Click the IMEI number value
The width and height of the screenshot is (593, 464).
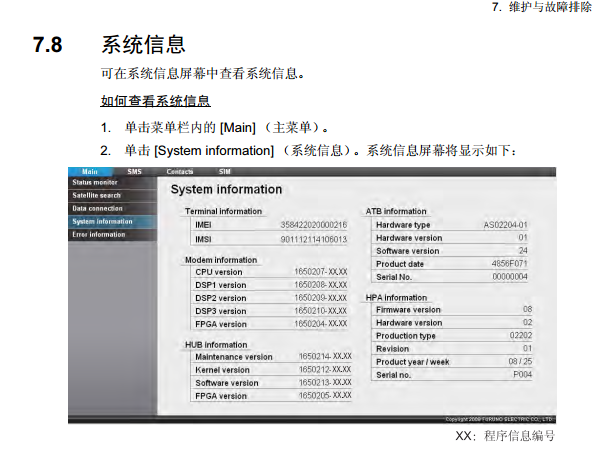coord(314,225)
